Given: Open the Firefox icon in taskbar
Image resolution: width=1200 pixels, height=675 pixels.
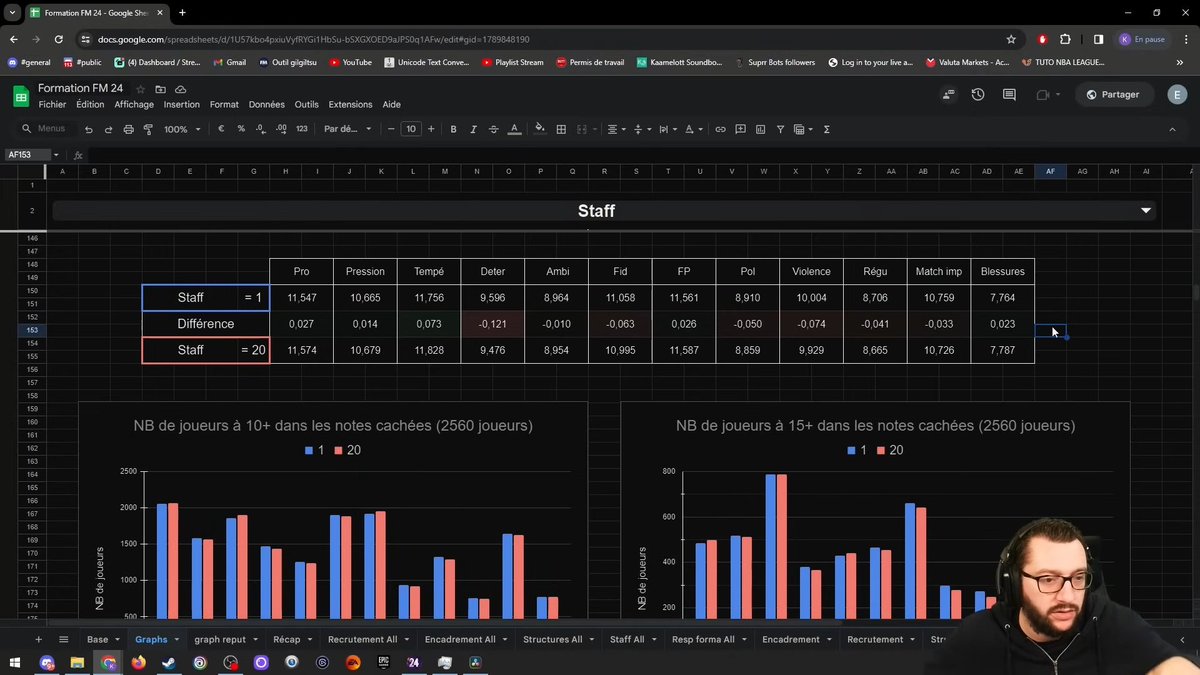Looking at the screenshot, I should pyautogui.click(x=138, y=662).
